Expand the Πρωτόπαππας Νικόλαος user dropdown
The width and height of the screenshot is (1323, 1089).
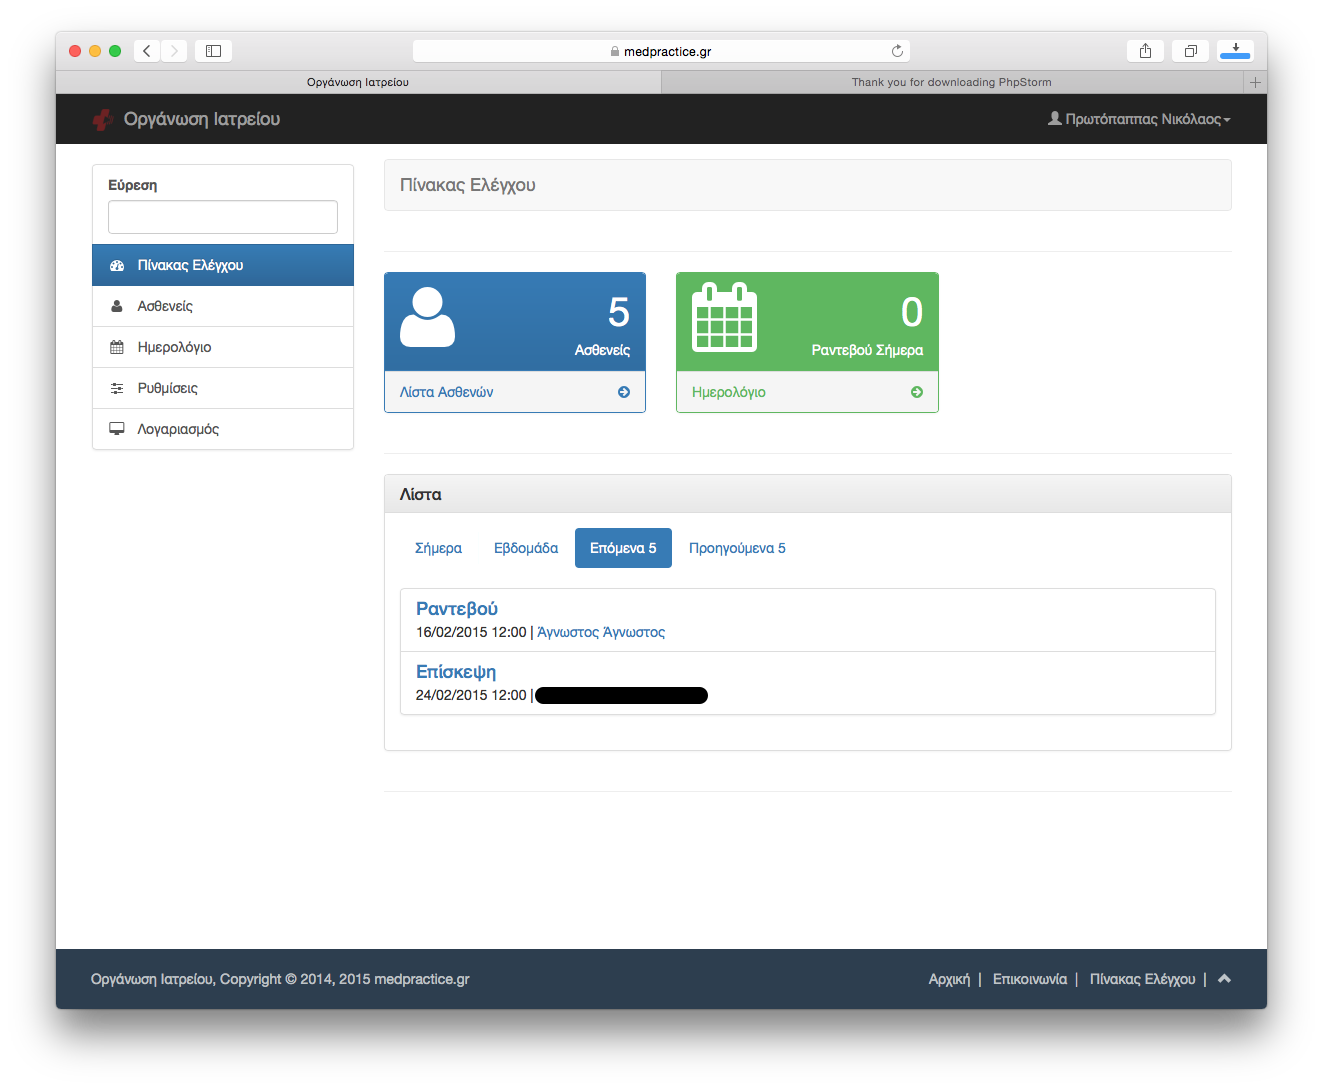pos(1139,119)
